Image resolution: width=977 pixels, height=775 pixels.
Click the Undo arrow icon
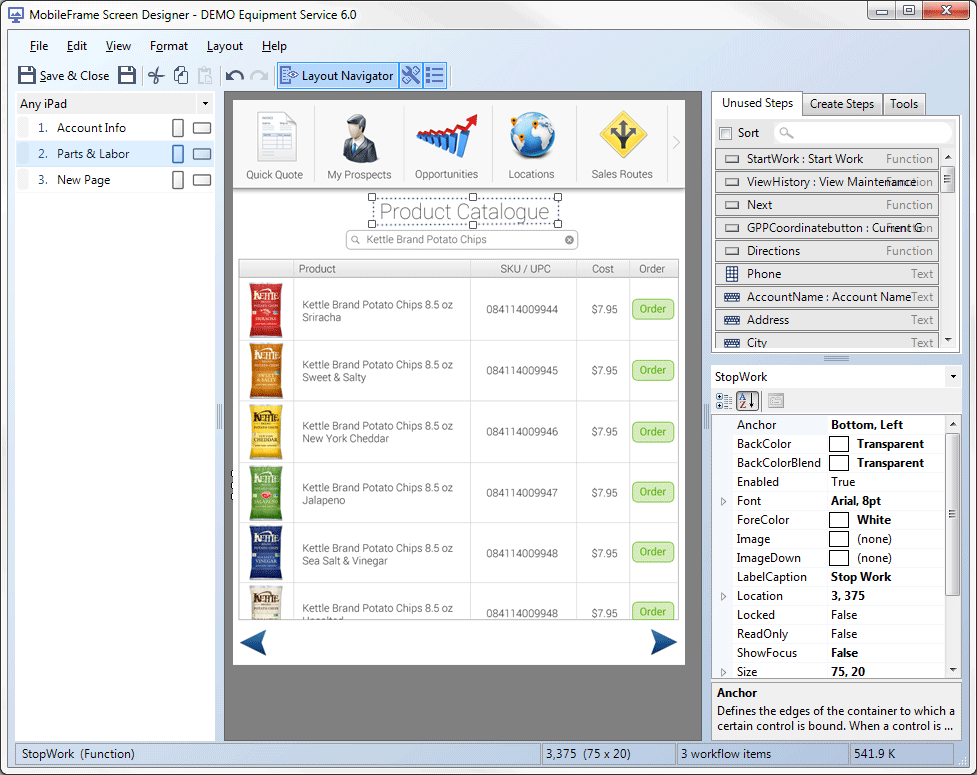(x=234, y=75)
